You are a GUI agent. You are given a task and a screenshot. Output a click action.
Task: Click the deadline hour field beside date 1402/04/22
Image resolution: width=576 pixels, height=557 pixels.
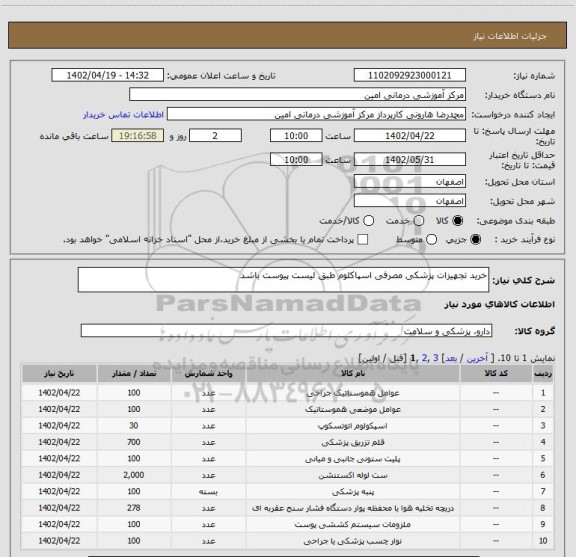tap(296, 136)
